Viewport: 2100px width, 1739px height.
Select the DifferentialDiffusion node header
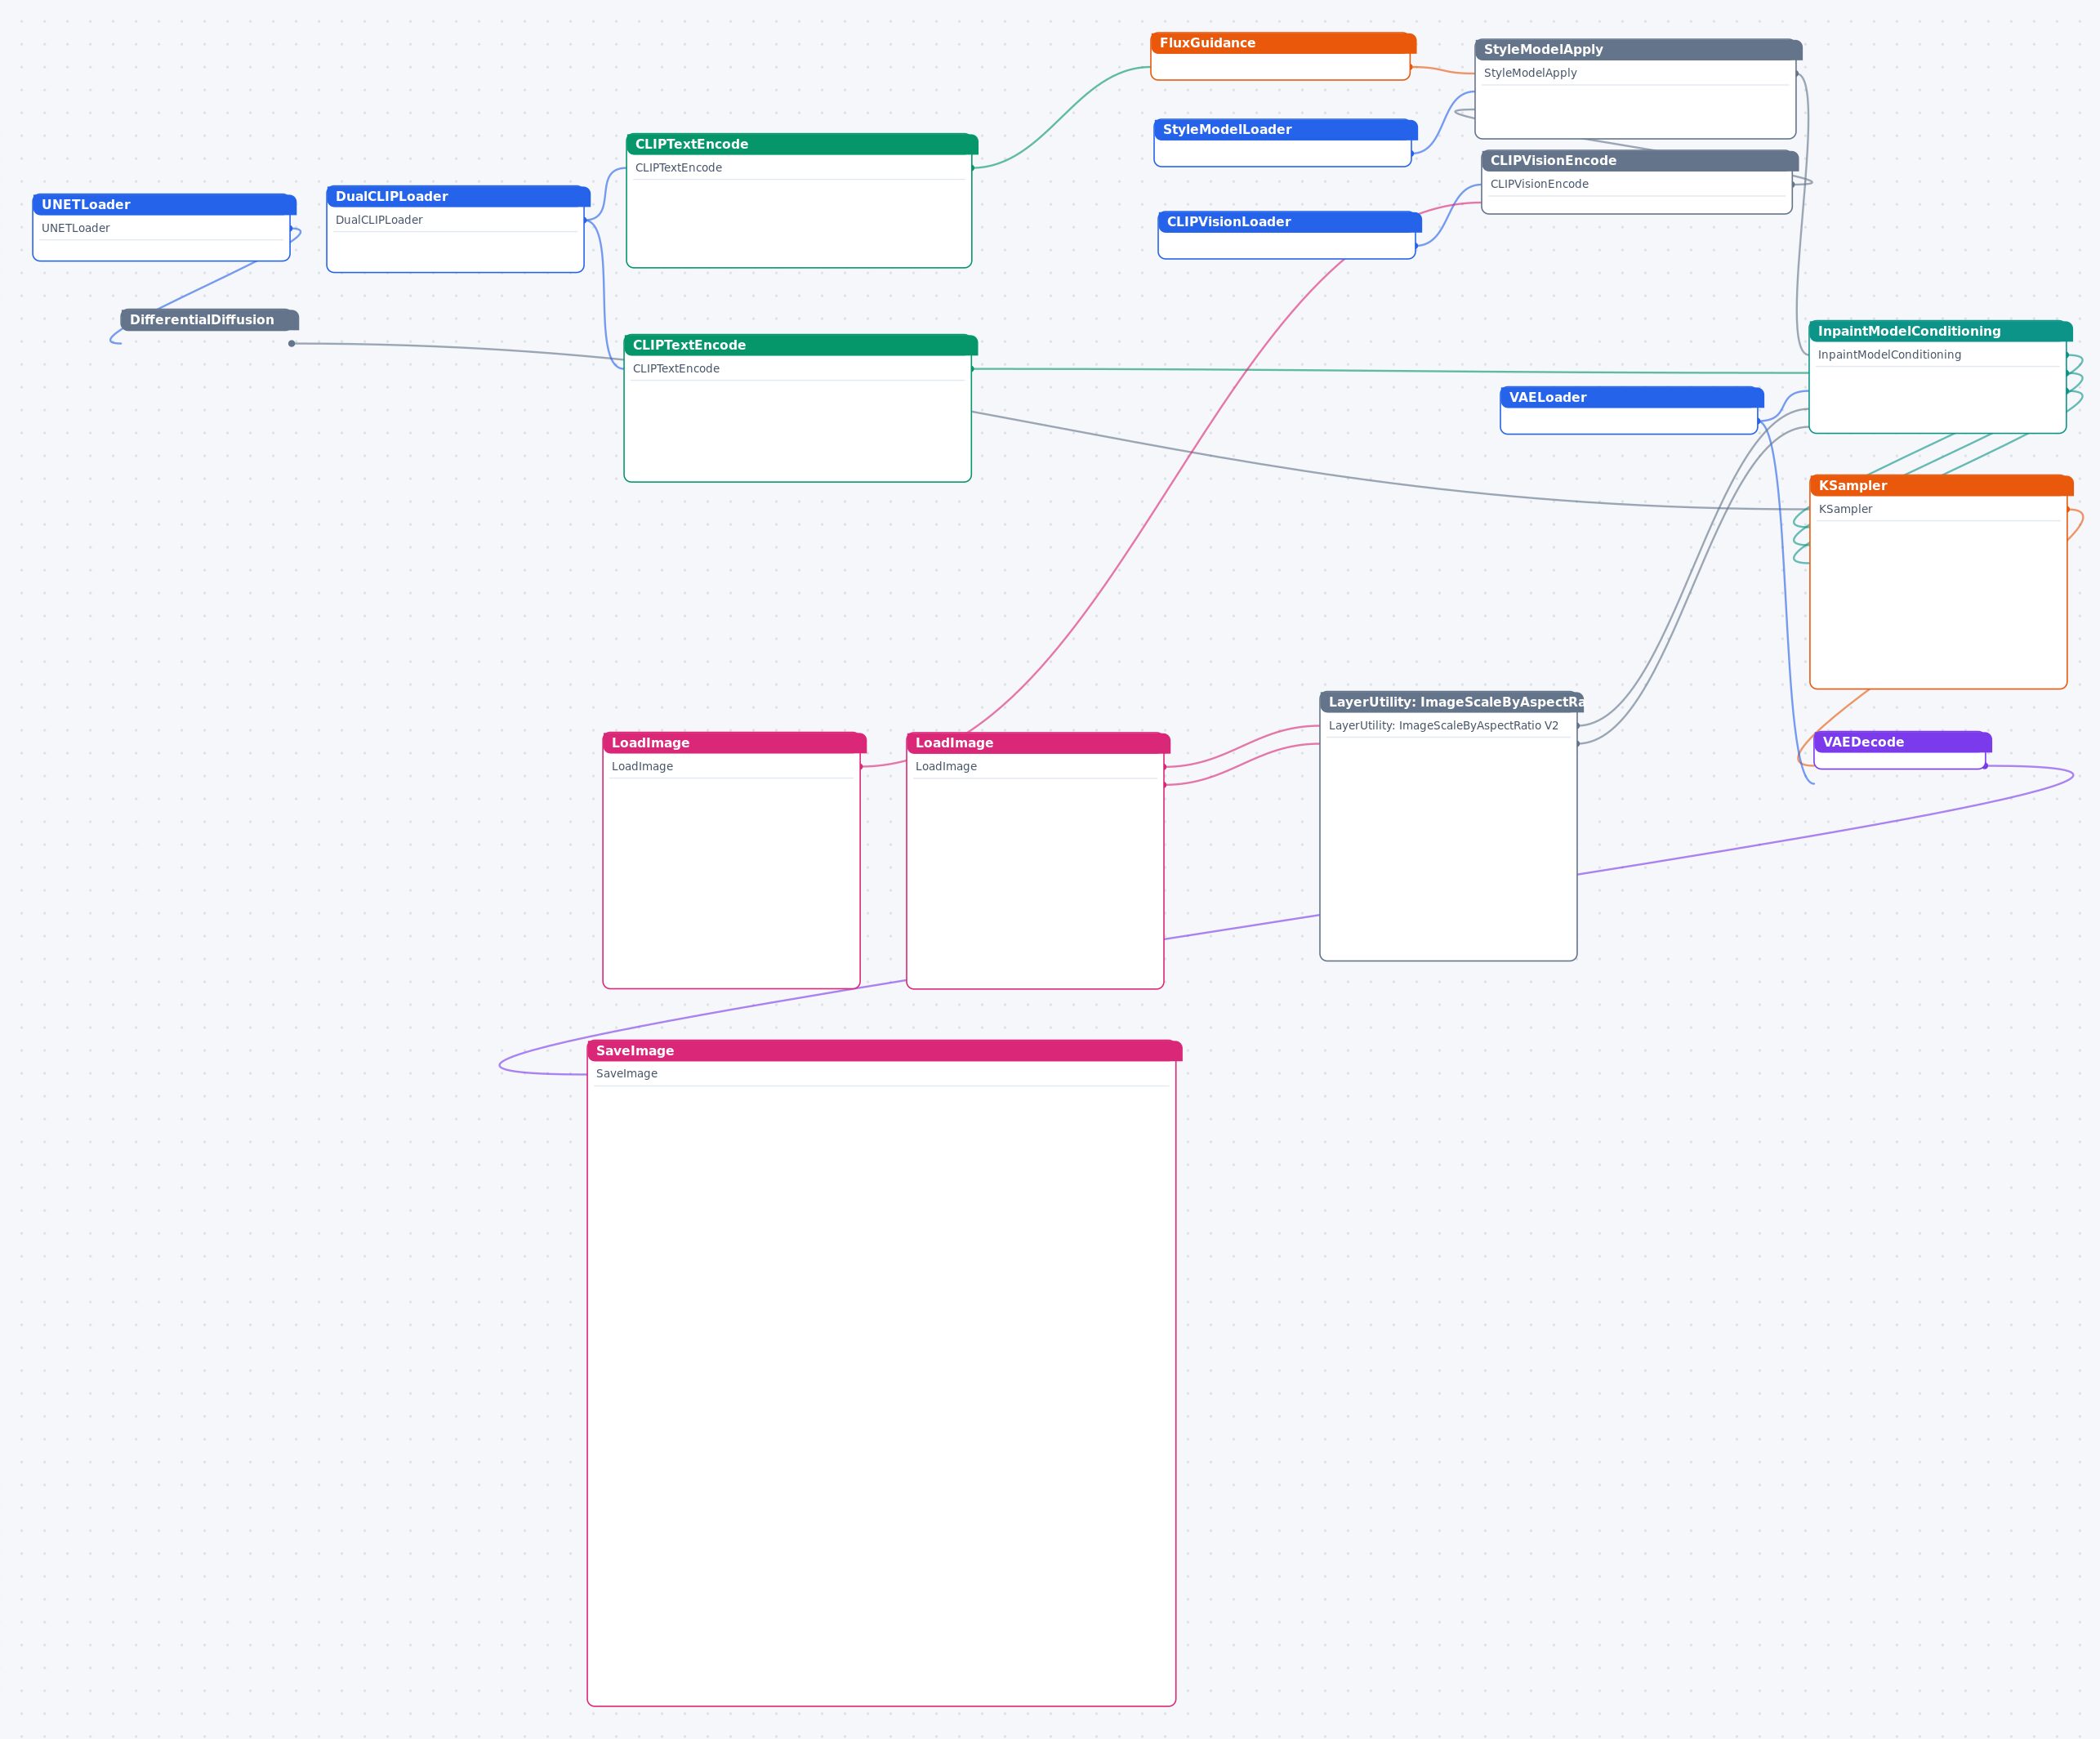click(209, 320)
